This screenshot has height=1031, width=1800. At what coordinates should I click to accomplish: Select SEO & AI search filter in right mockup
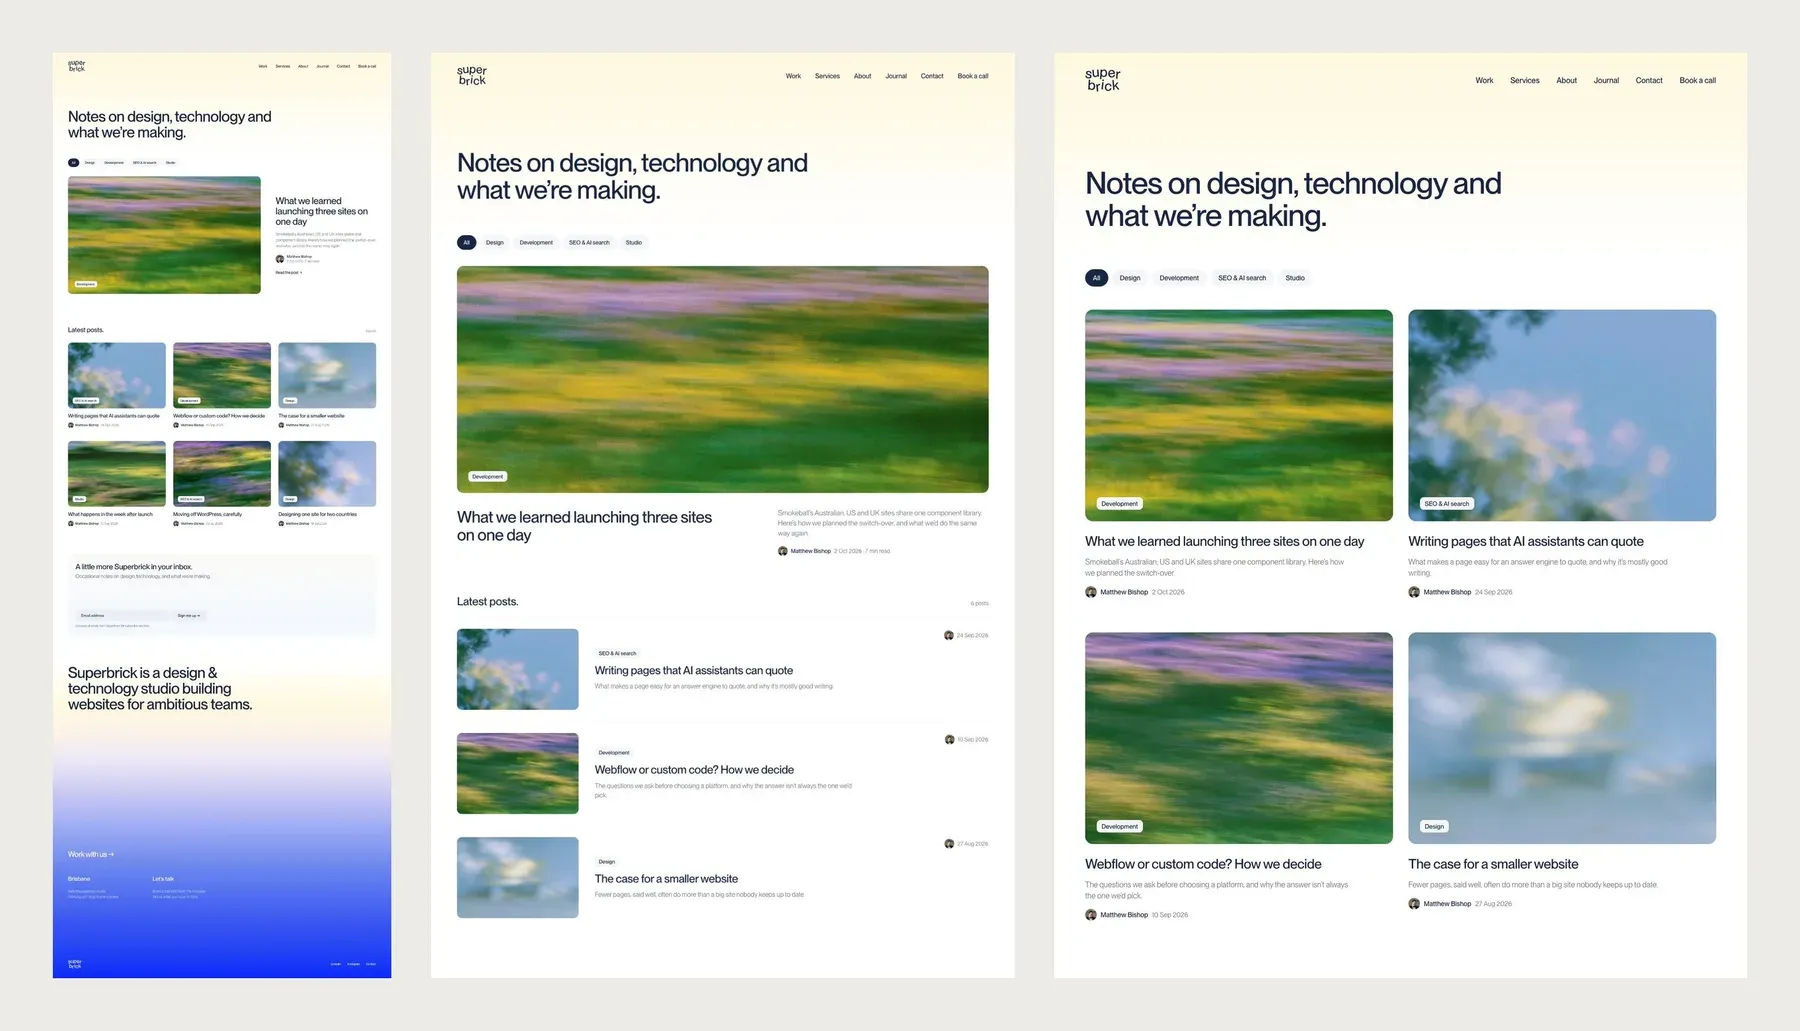[x=1242, y=278]
